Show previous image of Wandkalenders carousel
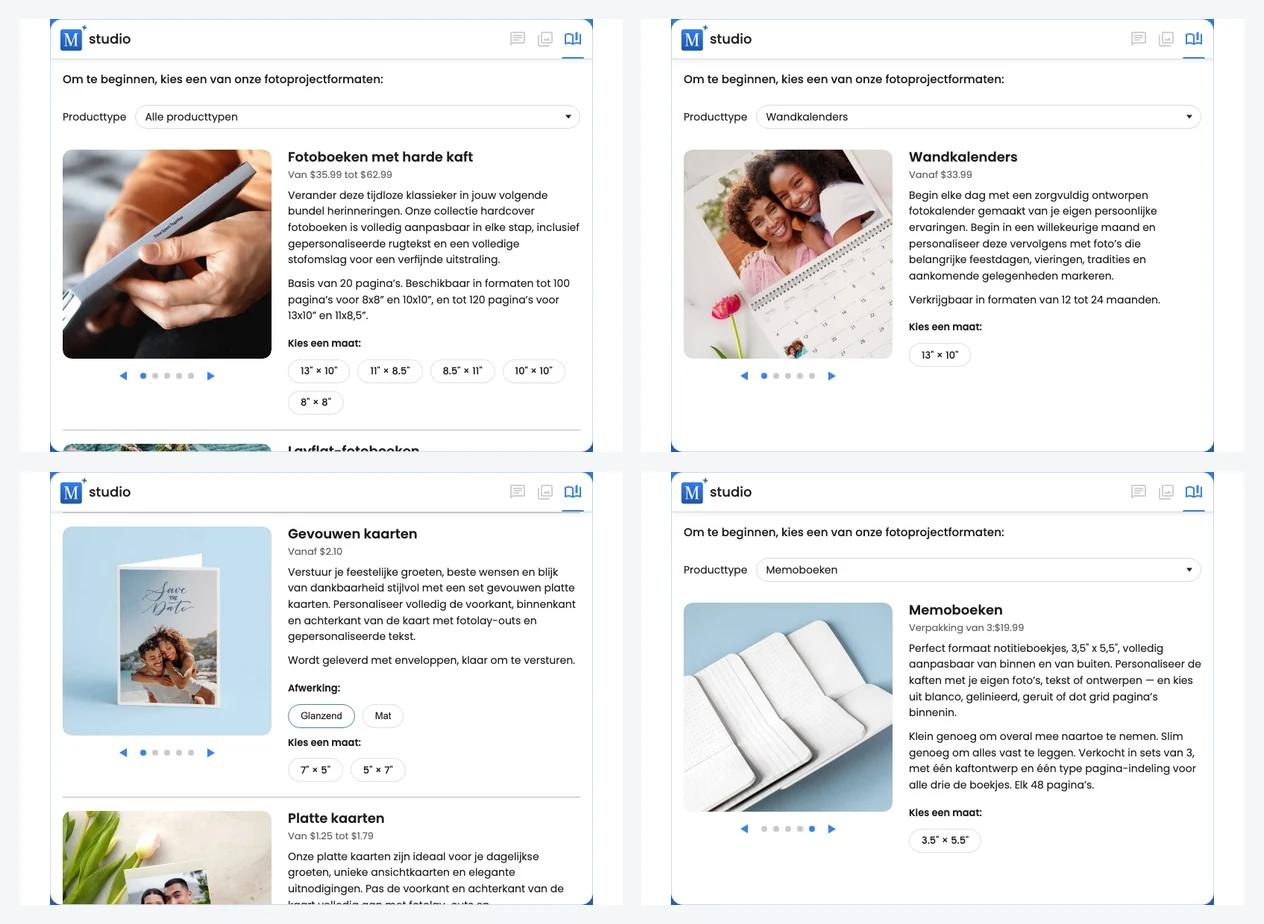1264x924 pixels. coord(744,376)
